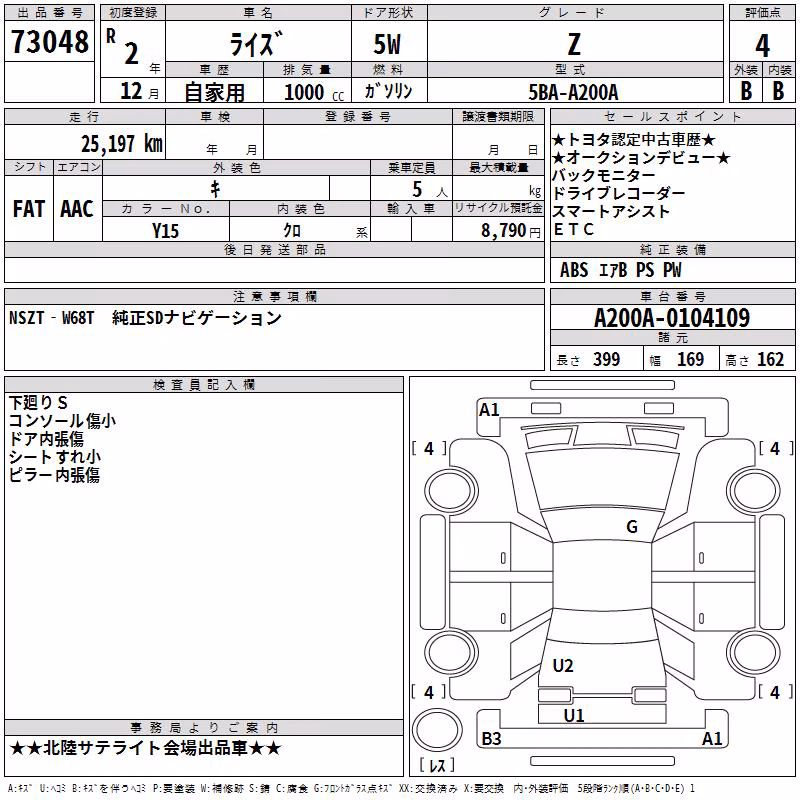800x800 pixels.
Task: Click the note NSZT-W68T 純正SDナビゲーション
Action: pyautogui.click(x=145, y=318)
